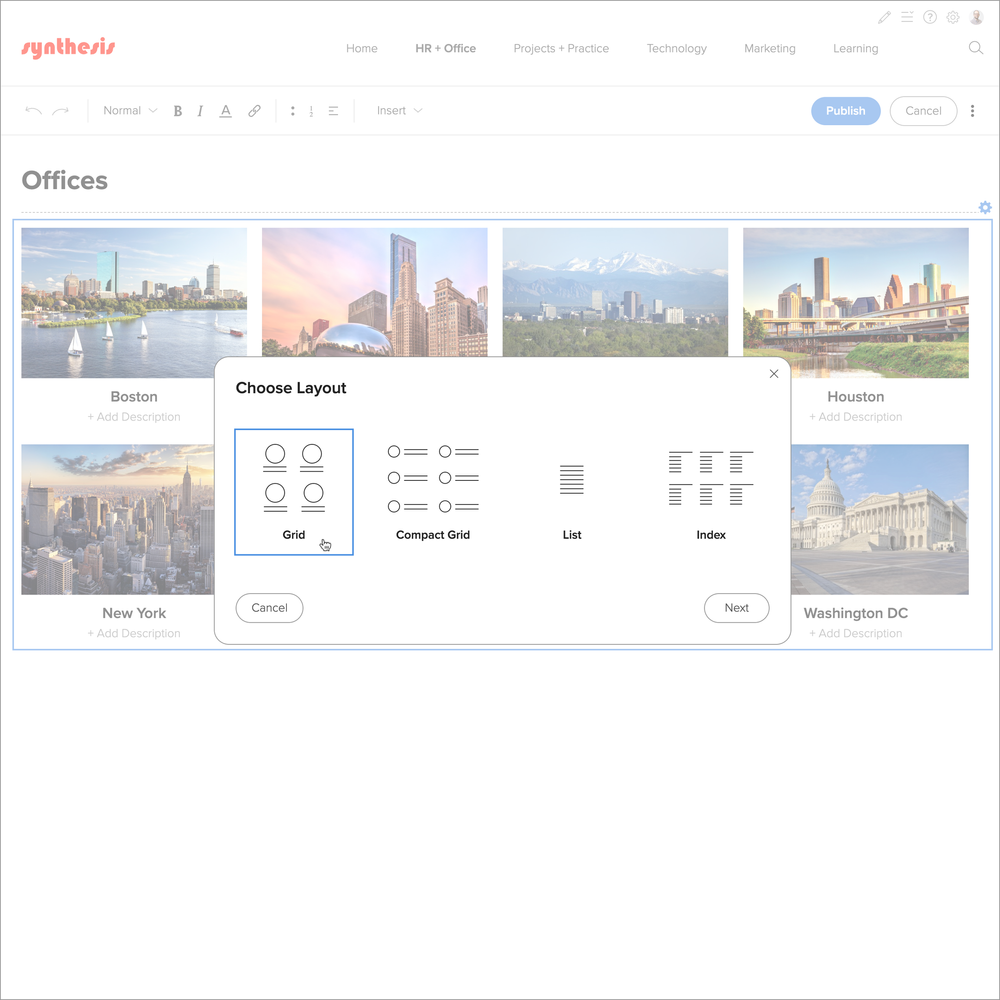Redo the last action

pos(60,110)
